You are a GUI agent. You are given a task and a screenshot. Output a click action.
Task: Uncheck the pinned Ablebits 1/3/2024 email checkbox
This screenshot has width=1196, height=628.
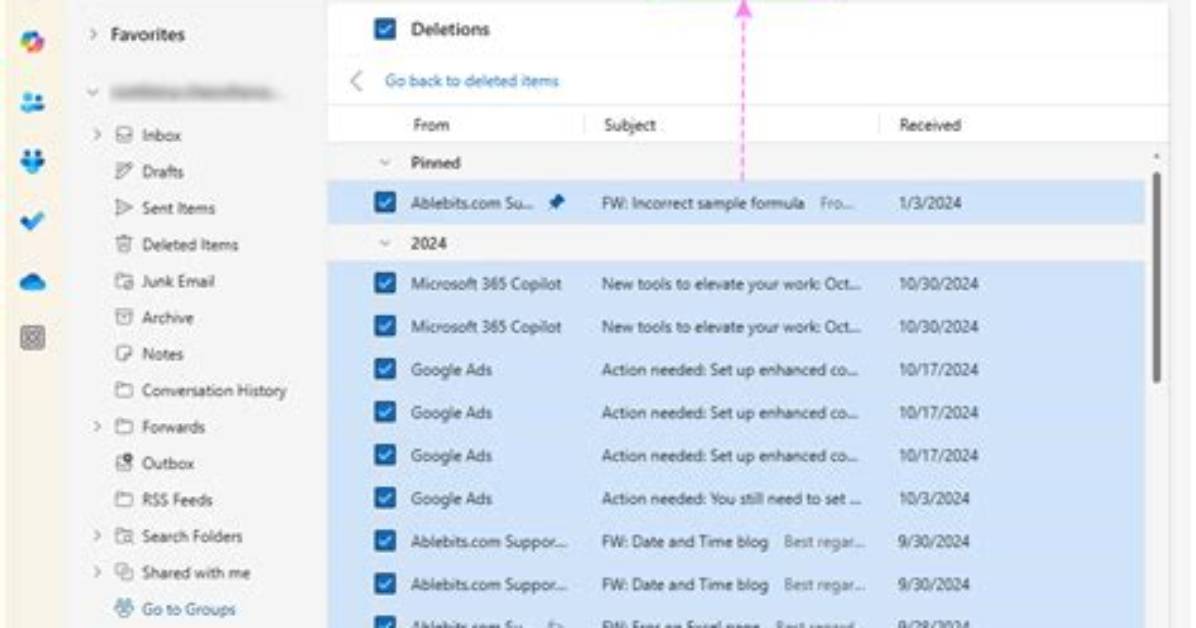(x=385, y=202)
